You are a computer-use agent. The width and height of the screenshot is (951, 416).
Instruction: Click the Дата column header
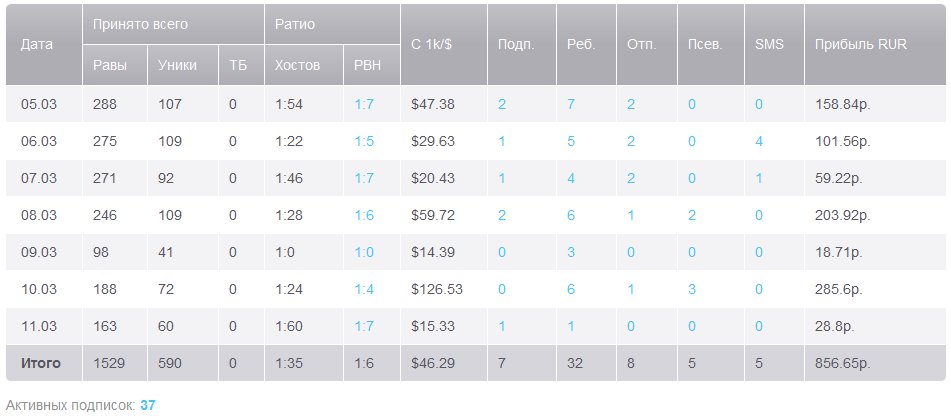(x=37, y=45)
